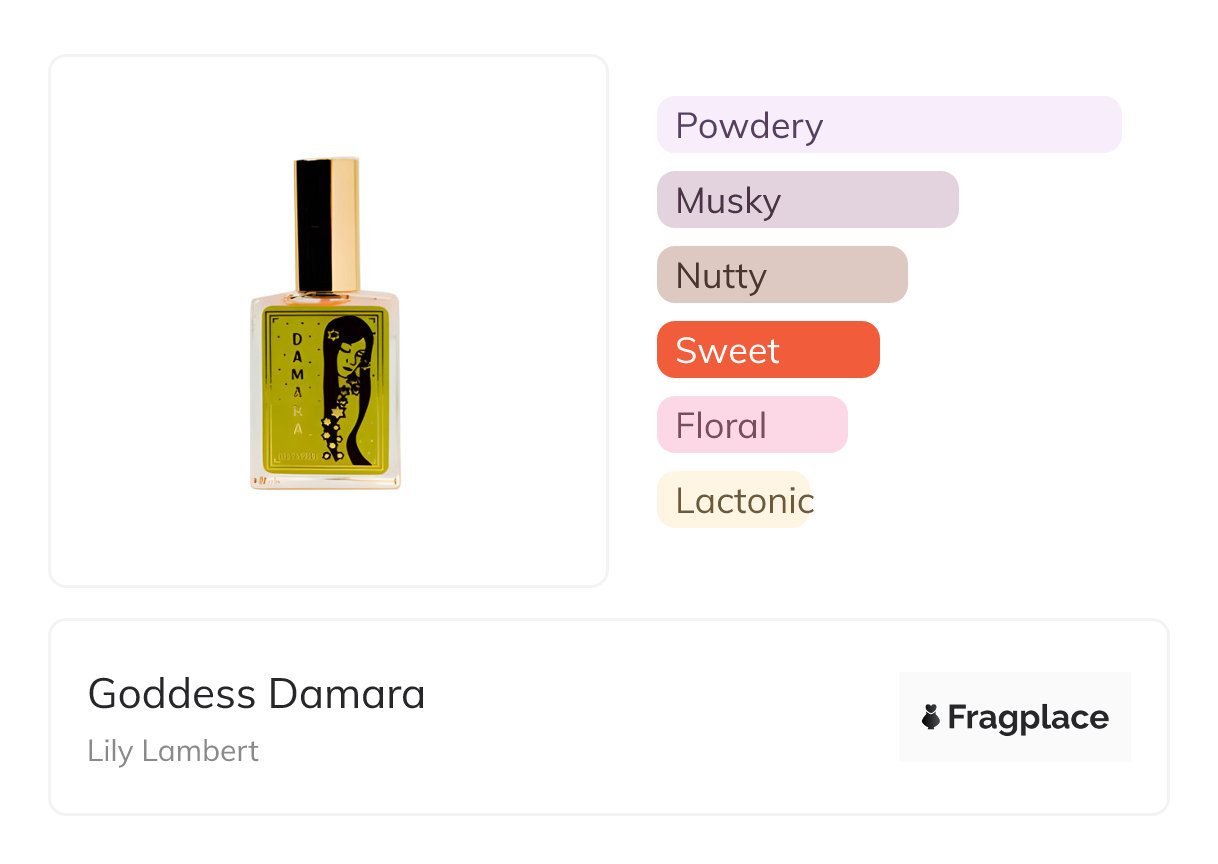Click the woman's face illustration on the bottle
The width and height of the screenshot is (1218, 864).
click(x=353, y=360)
